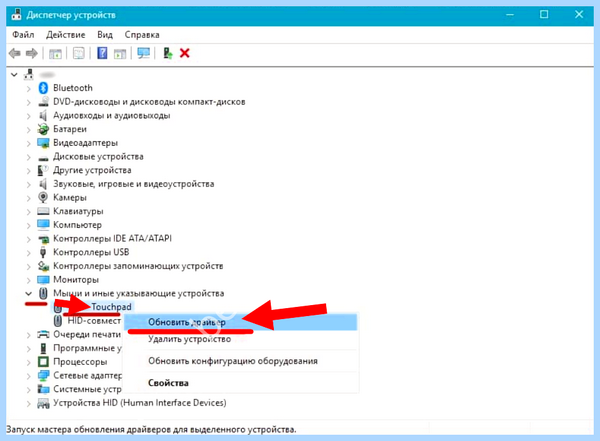600x441 pixels.
Task: Expand the Видеоадаптеры node chevron
Action: [x=28, y=144]
